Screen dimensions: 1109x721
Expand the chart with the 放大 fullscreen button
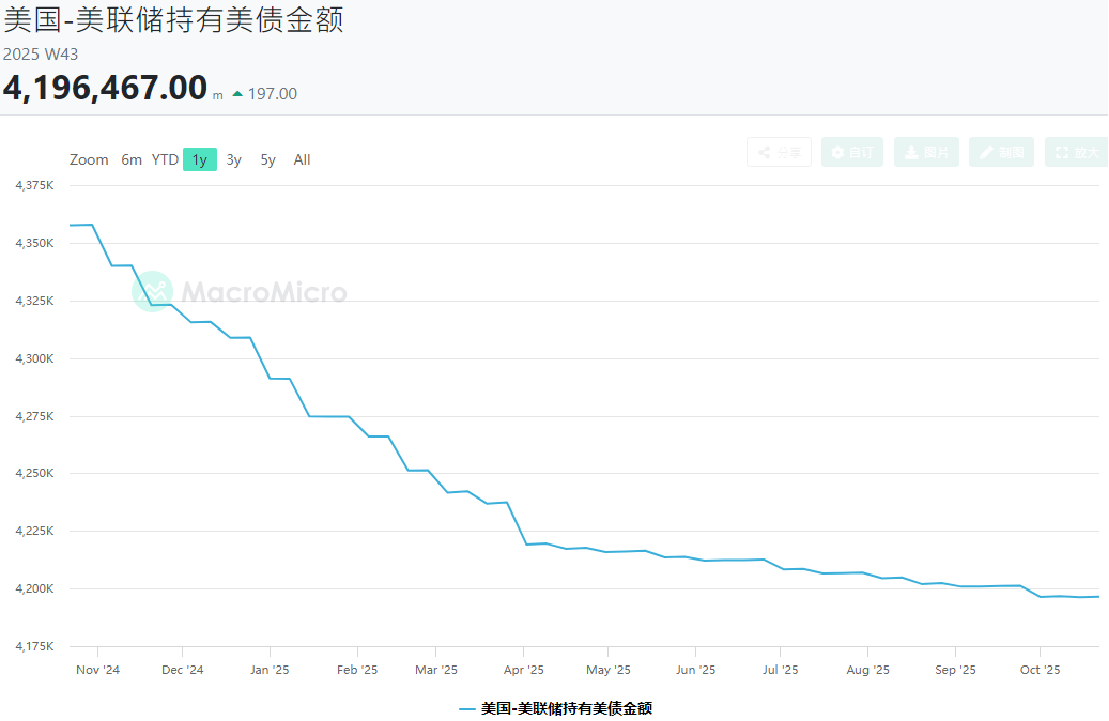[x=1076, y=152]
